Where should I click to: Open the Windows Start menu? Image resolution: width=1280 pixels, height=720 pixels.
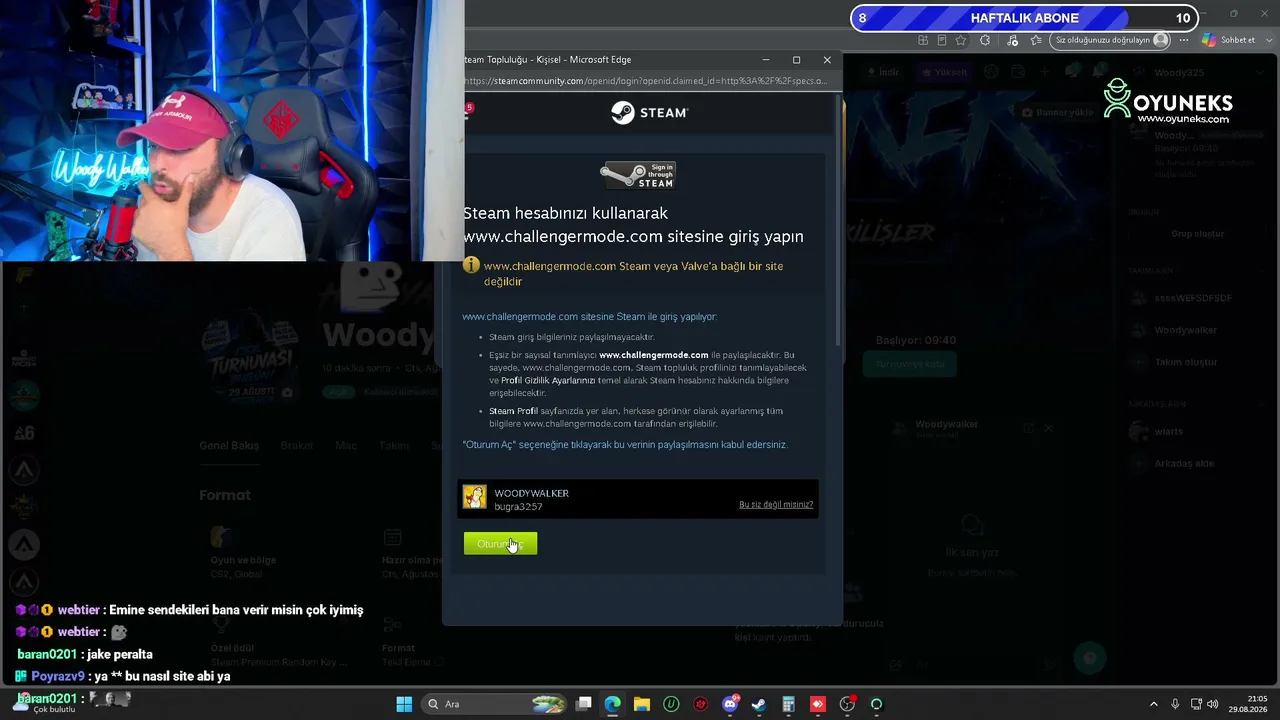point(404,704)
